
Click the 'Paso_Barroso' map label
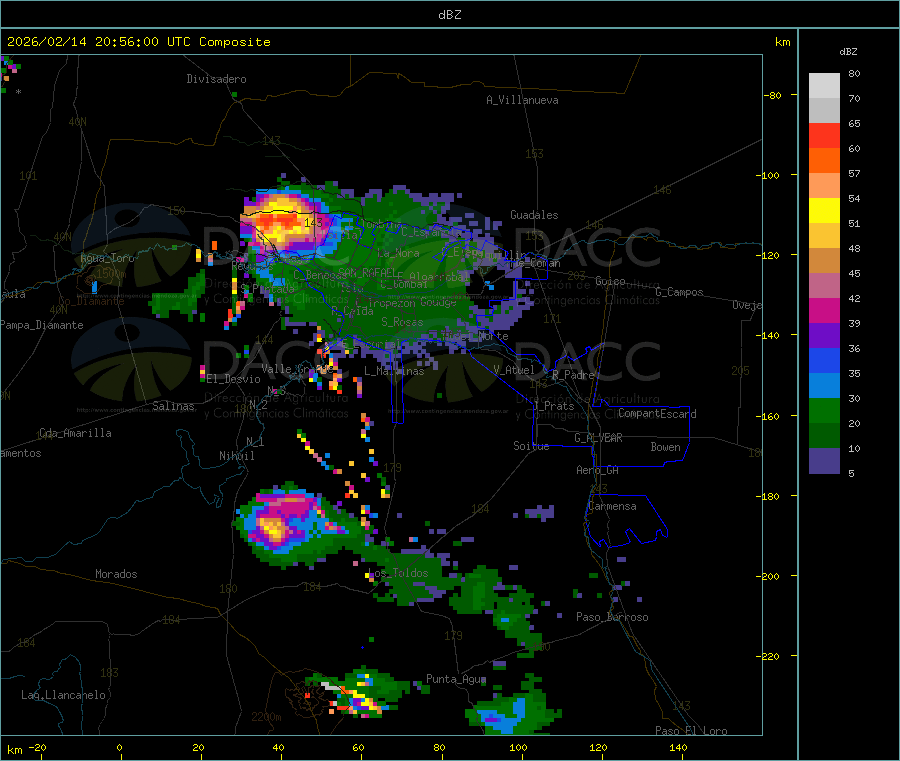(612, 617)
